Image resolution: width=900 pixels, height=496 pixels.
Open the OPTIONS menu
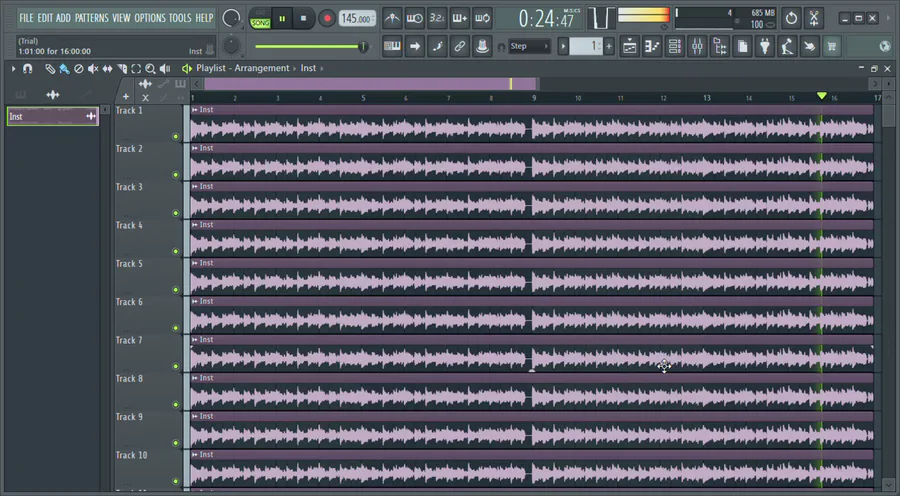pyautogui.click(x=150, y=18)
